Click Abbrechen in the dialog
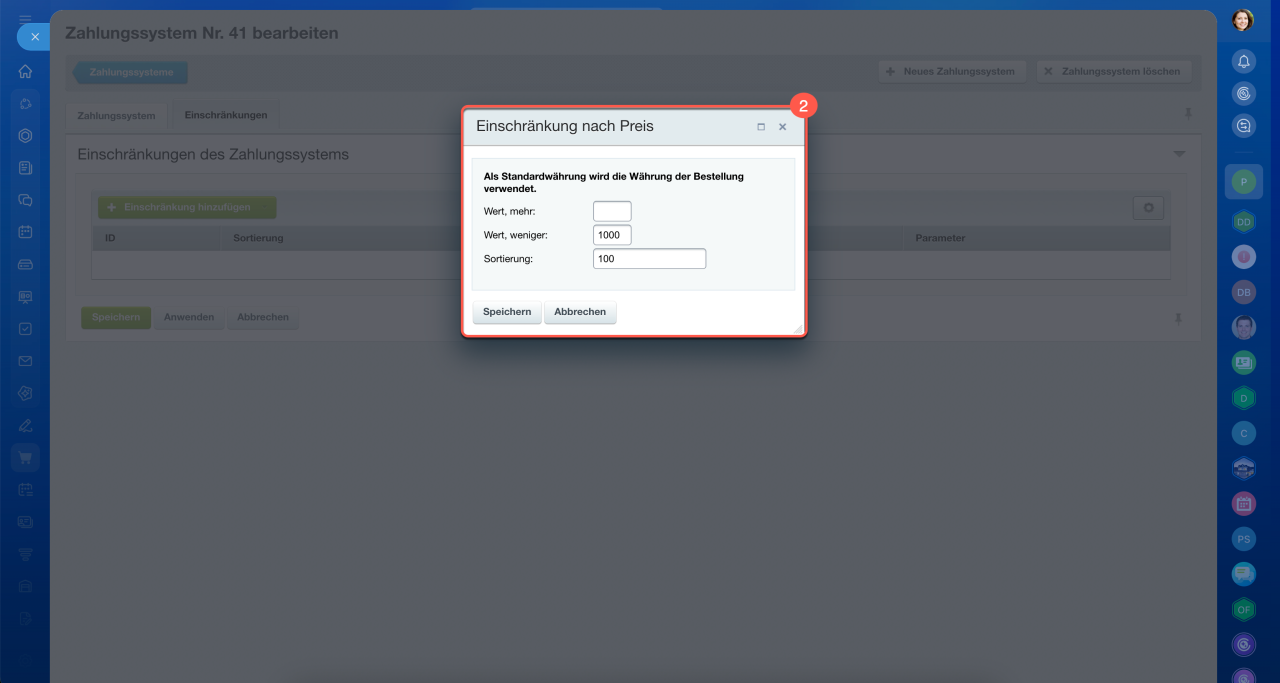Screen dimensions: 1280x683 point(580,312)
